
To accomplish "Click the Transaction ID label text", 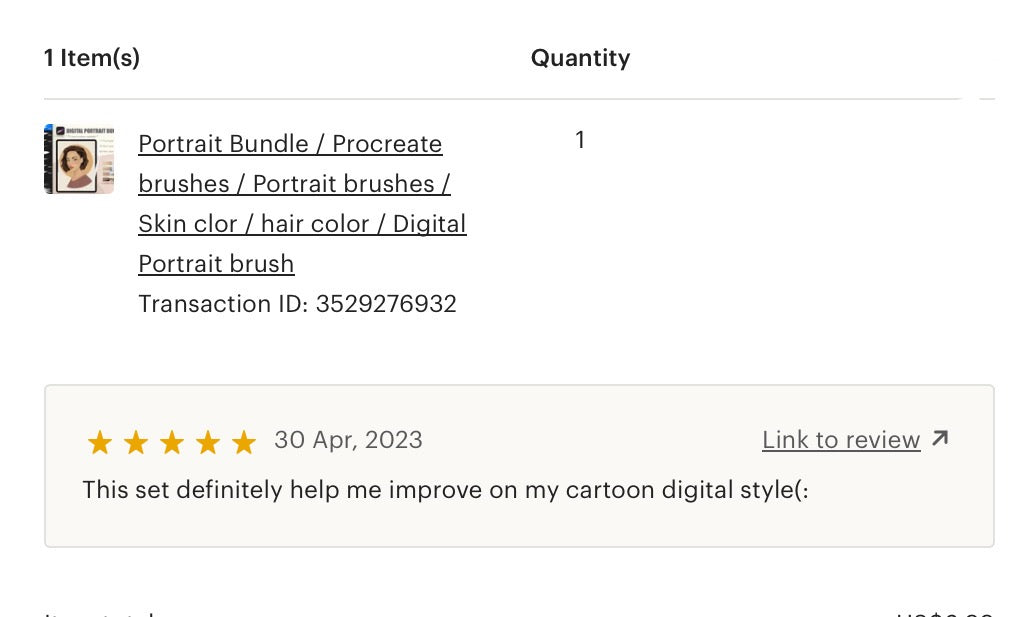I will coord(223,304).
